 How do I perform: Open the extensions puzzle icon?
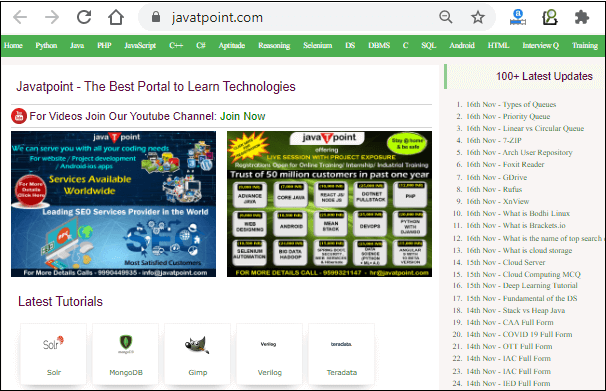[x=582, y=17]
